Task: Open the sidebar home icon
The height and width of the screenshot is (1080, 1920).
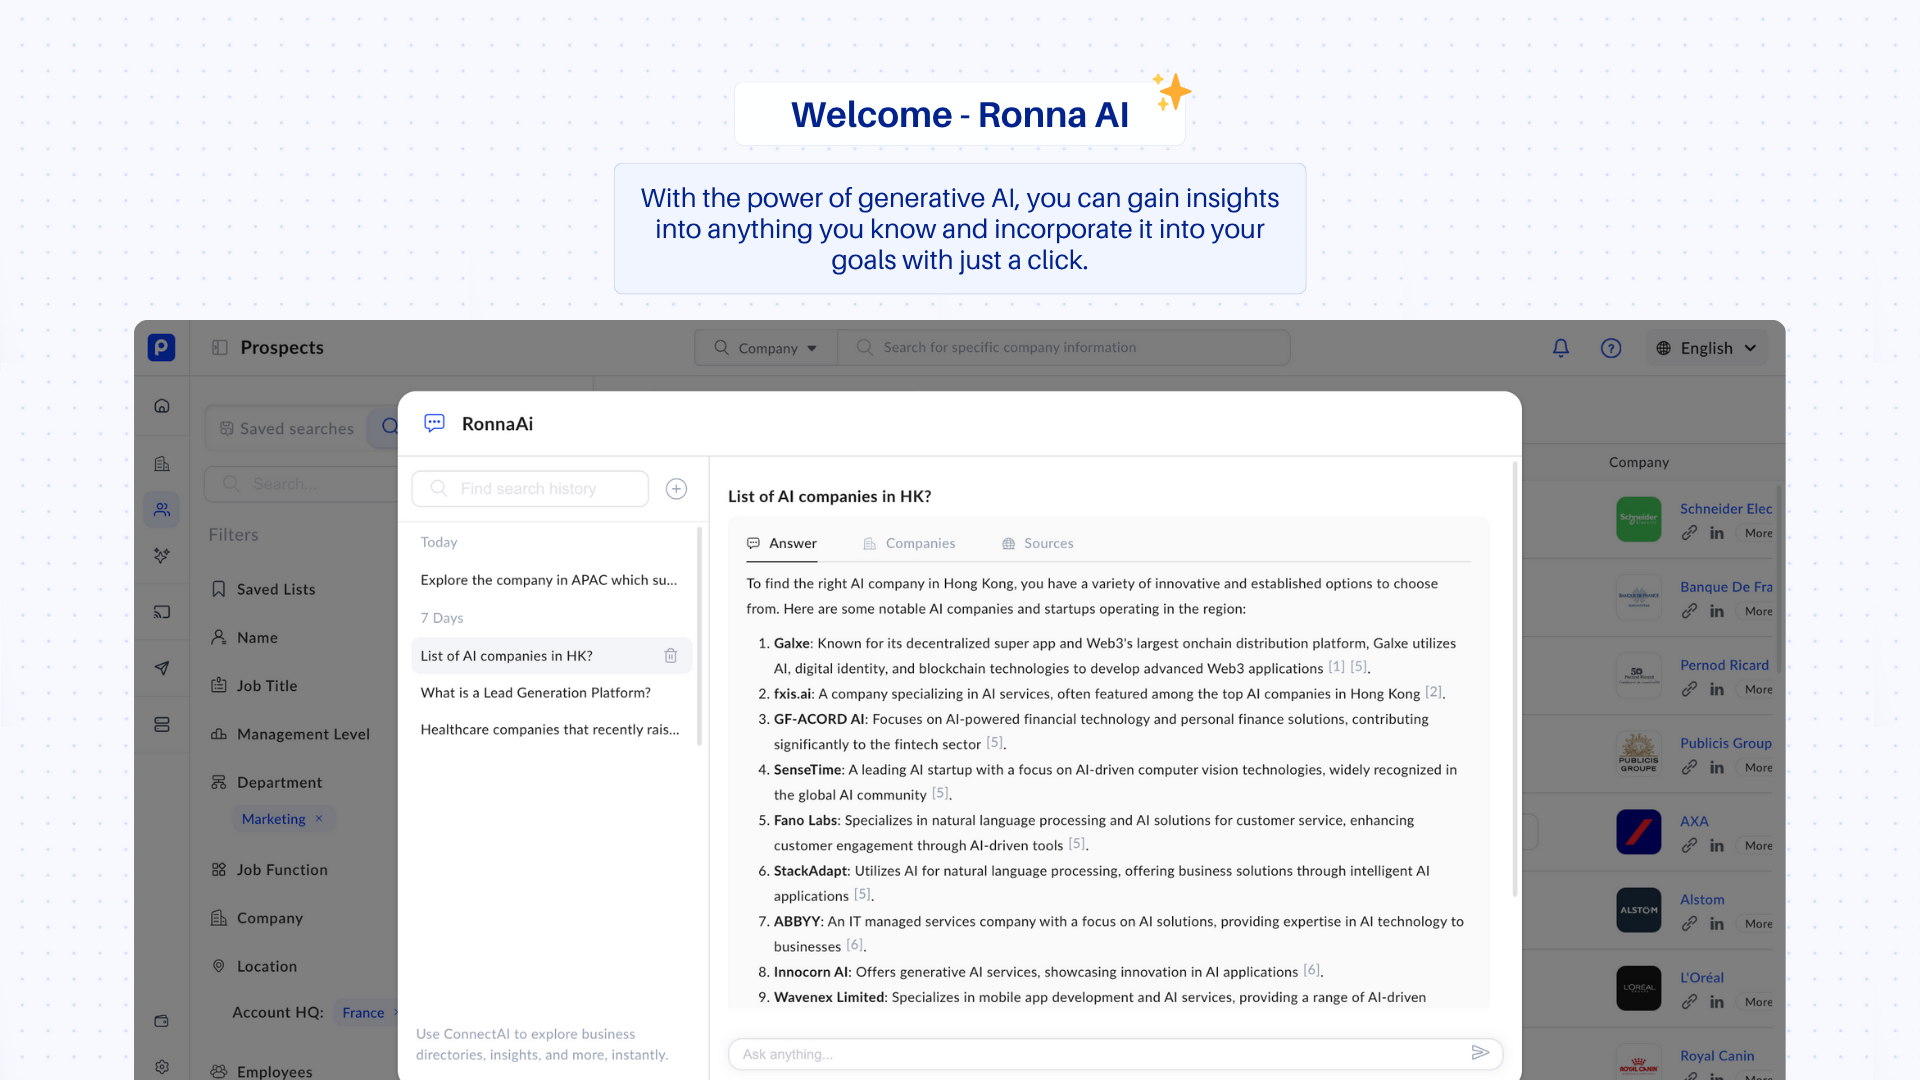Action: [162, 406]
